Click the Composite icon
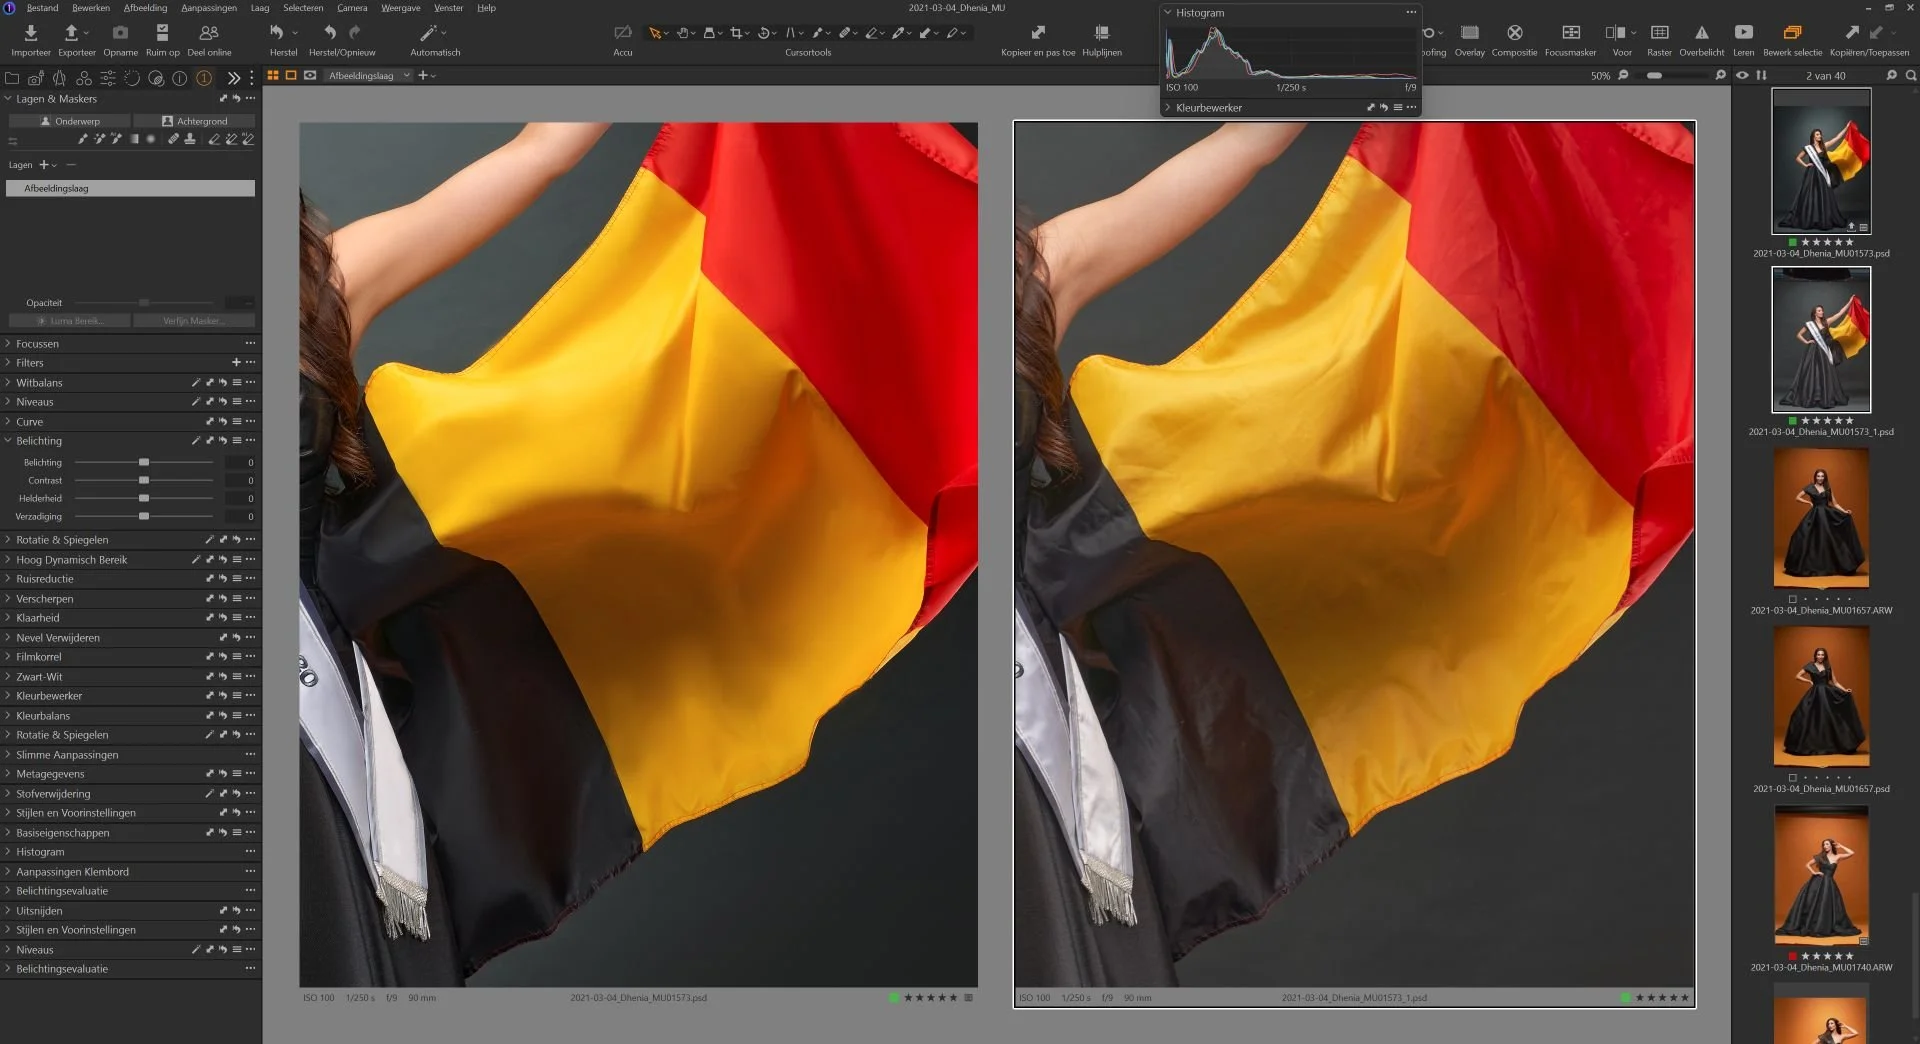Screen dimensions: 1920x1044 [x=1514, y=33]
